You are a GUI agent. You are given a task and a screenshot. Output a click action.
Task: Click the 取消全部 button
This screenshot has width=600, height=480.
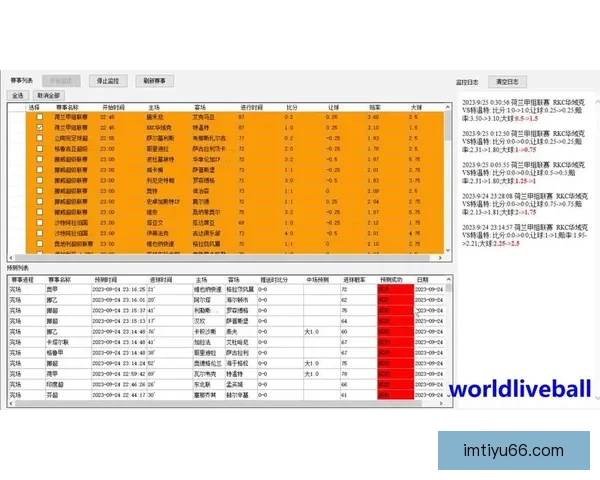pos(49,95)
